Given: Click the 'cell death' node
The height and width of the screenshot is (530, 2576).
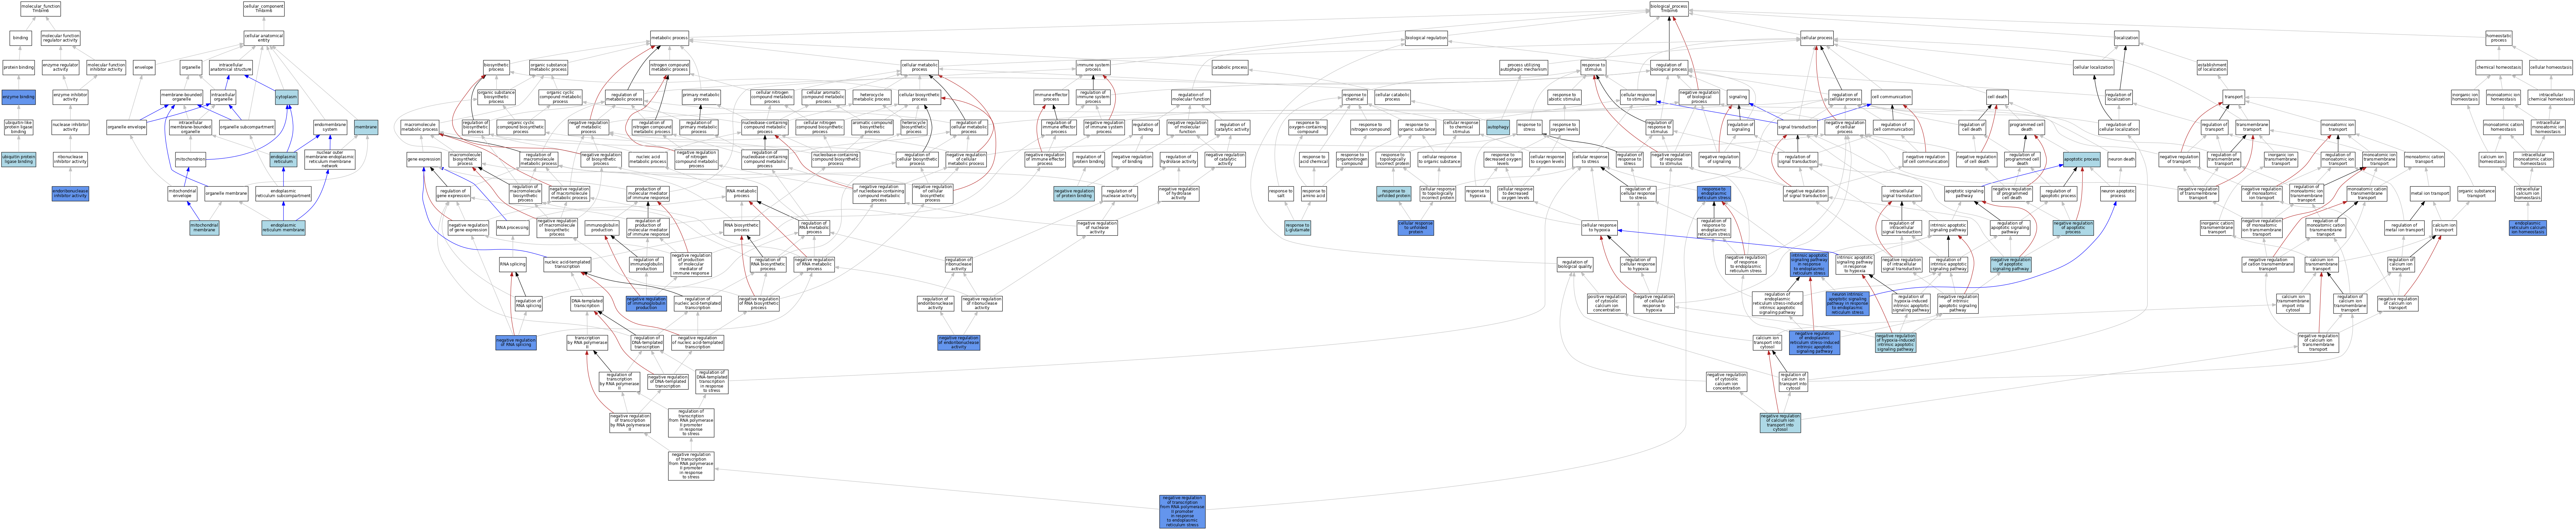Looking at the screenshot, I should (1997, 97).
